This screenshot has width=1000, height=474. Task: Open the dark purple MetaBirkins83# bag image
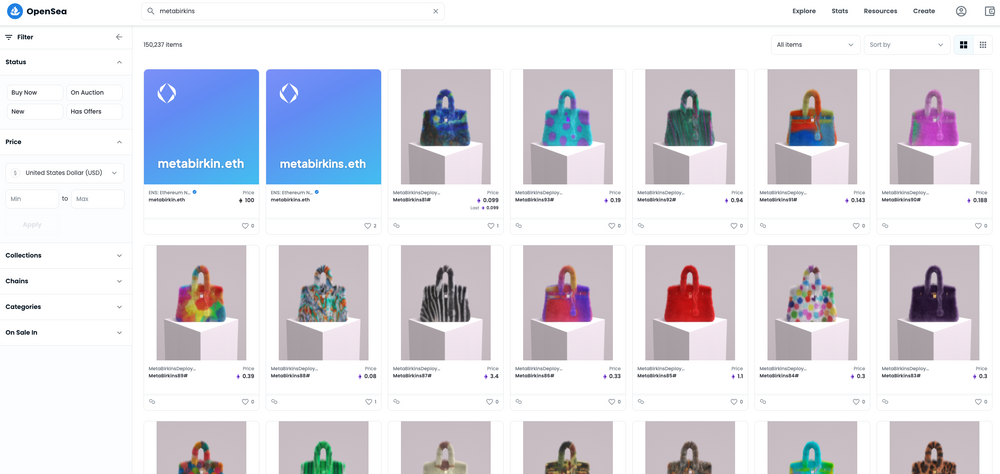pos(934,303)
